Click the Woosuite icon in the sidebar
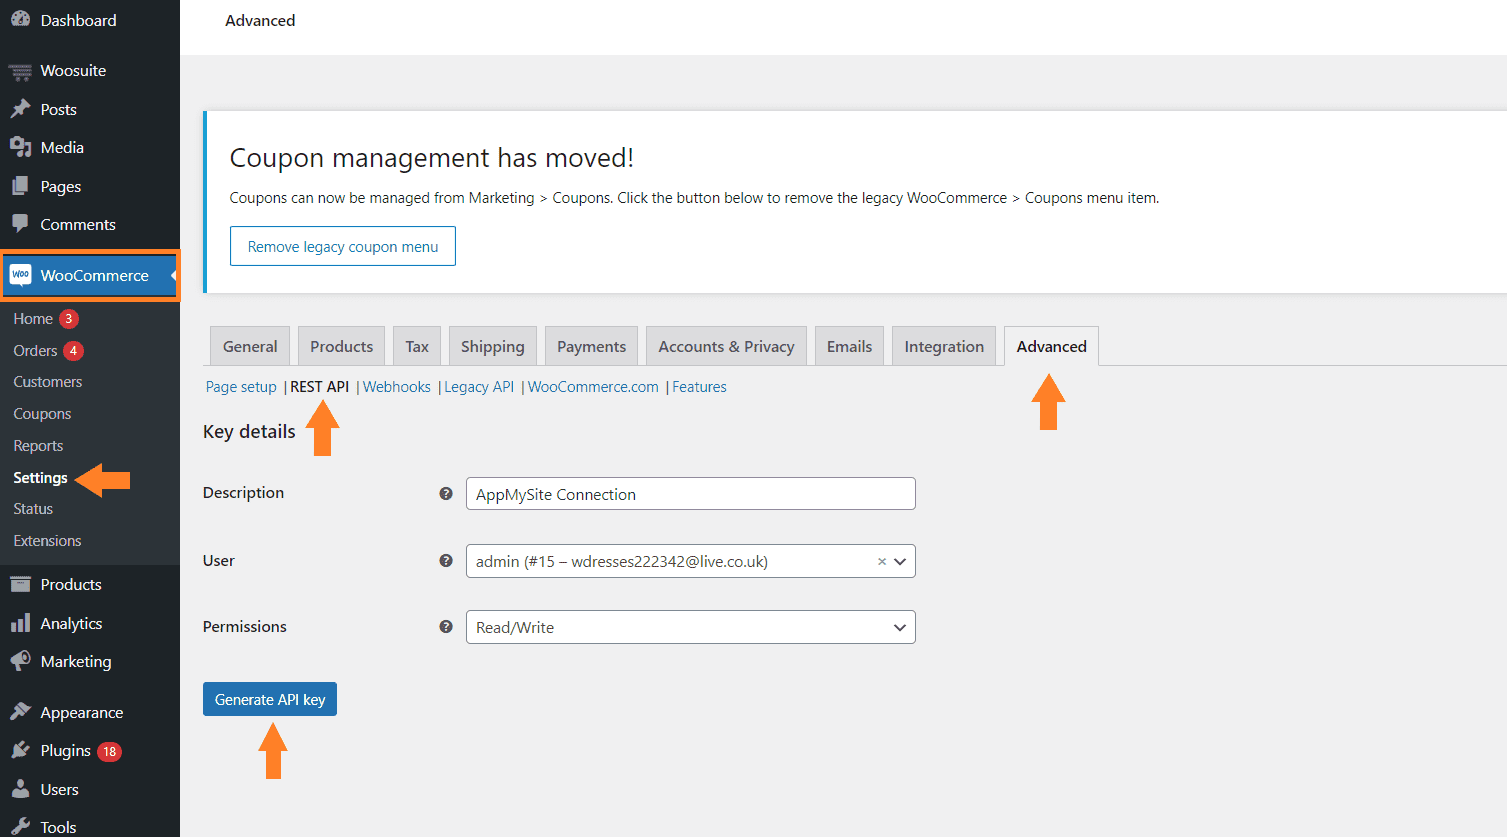1507x837 pixels. (x=19, y=70)
